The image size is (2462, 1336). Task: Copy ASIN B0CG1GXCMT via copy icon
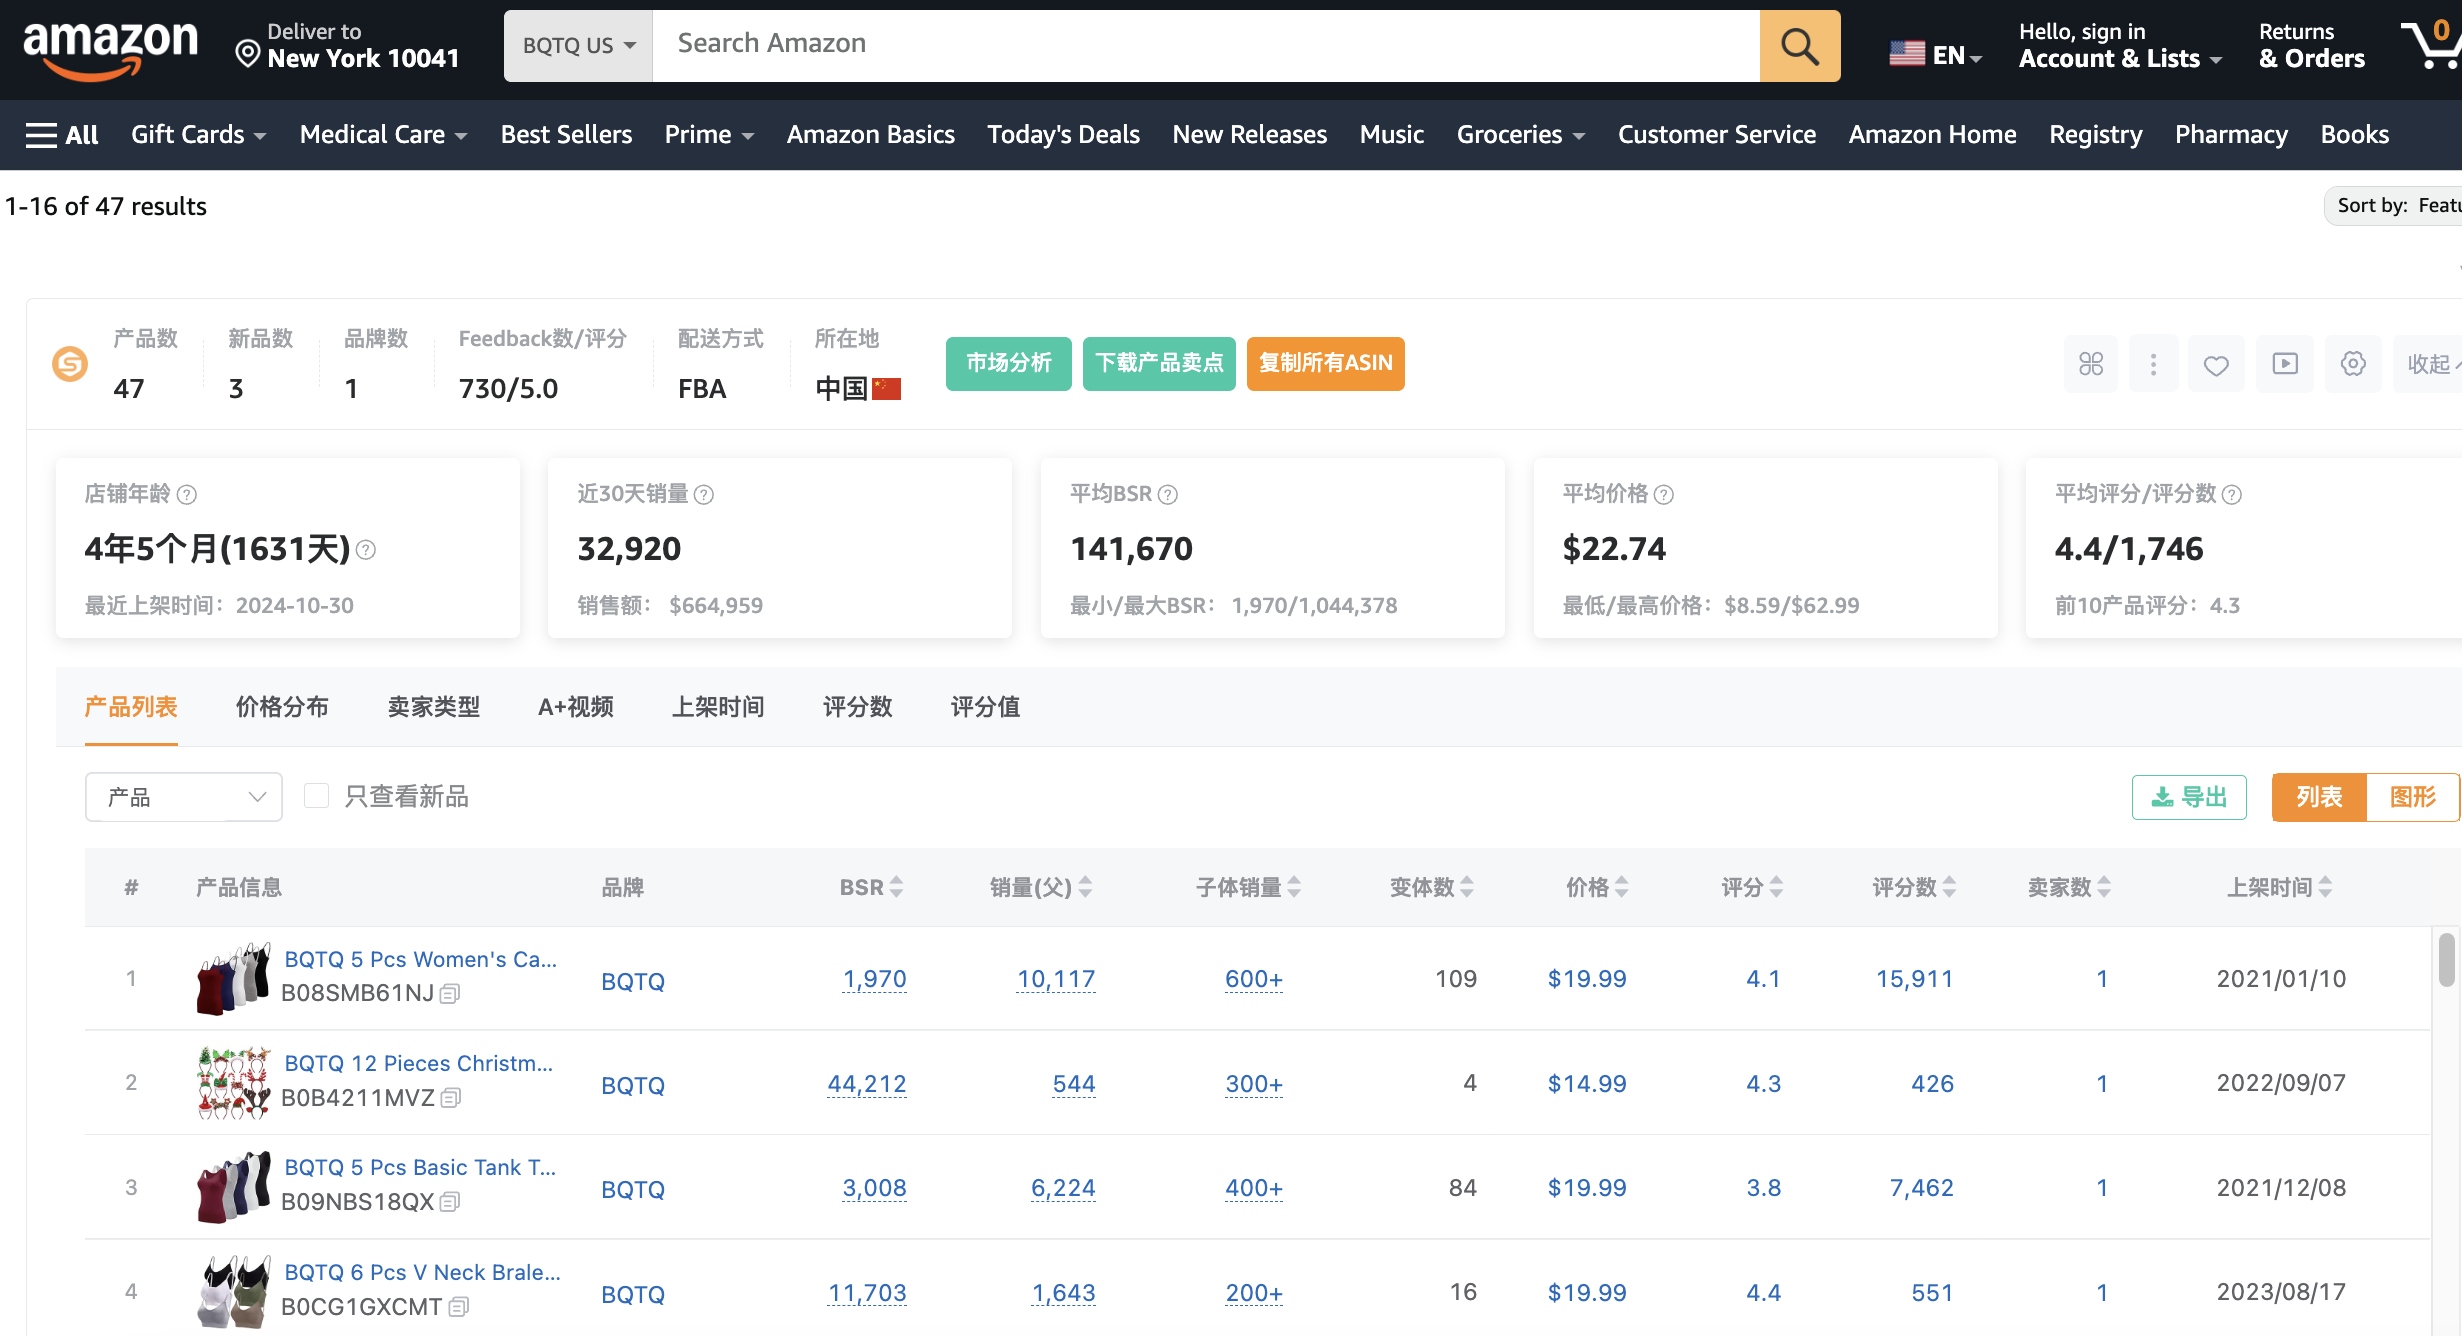tap(458, 1307)
